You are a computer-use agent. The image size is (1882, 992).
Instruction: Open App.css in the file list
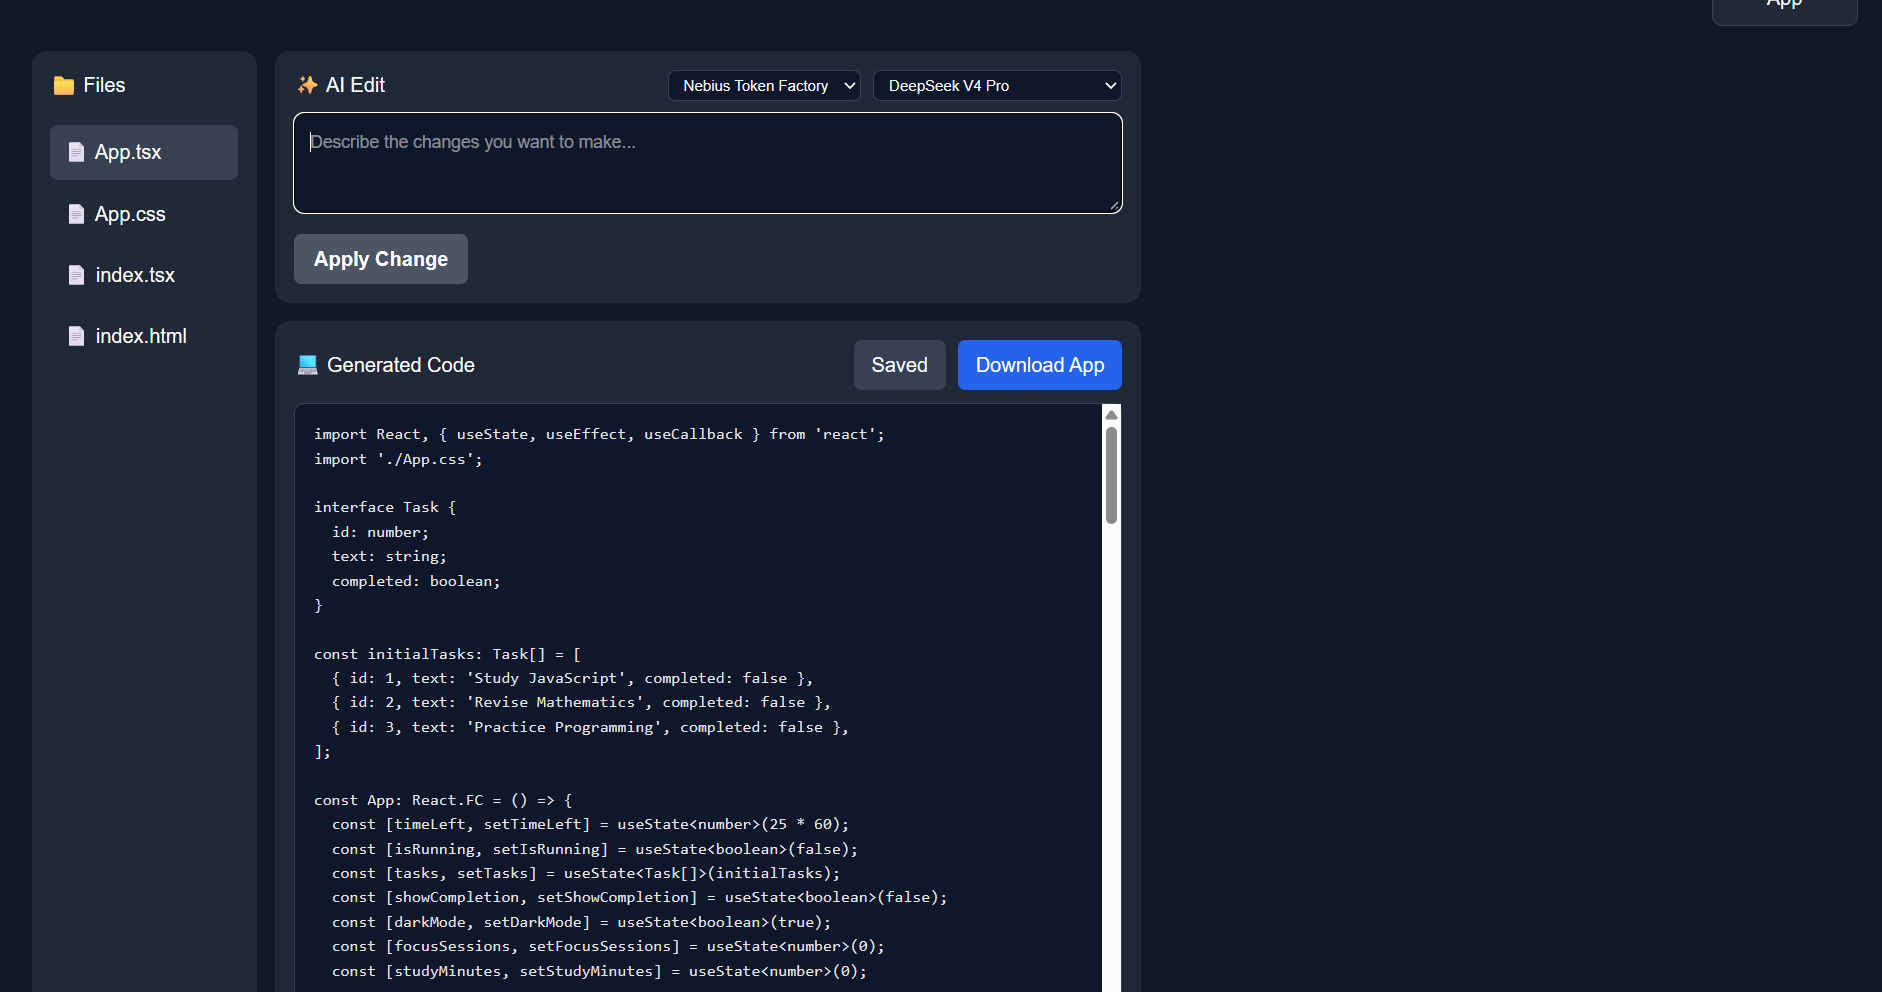[144, 214]
